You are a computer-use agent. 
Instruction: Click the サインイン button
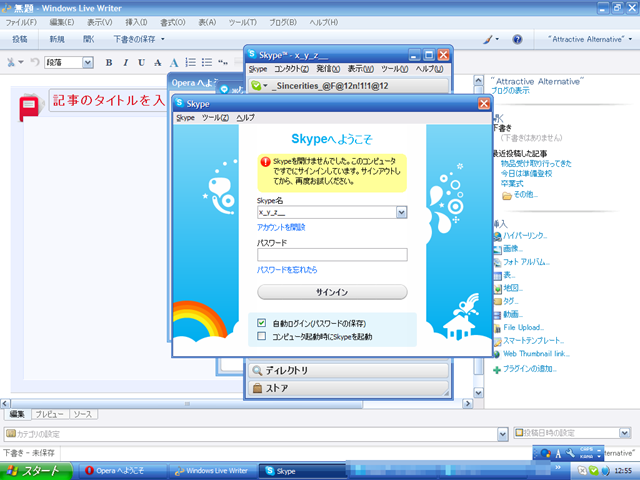click(332, 292)
